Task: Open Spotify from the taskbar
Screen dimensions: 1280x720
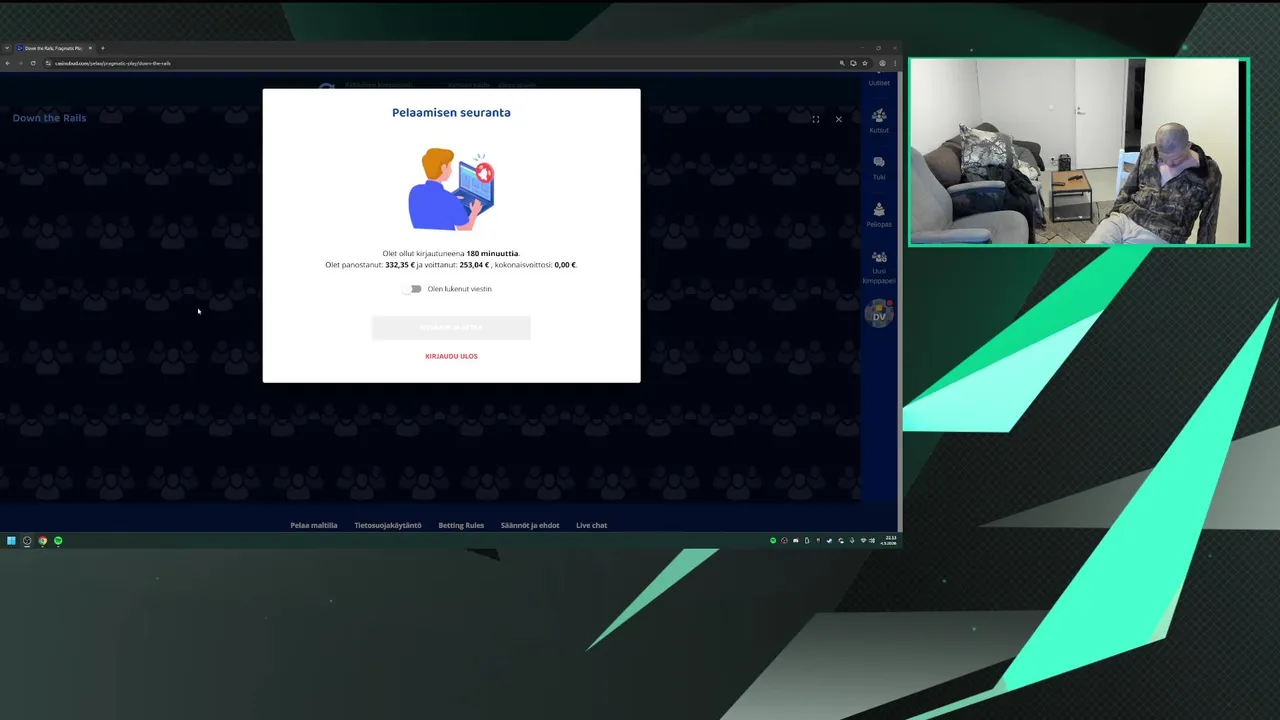Action: coord(58,541)
